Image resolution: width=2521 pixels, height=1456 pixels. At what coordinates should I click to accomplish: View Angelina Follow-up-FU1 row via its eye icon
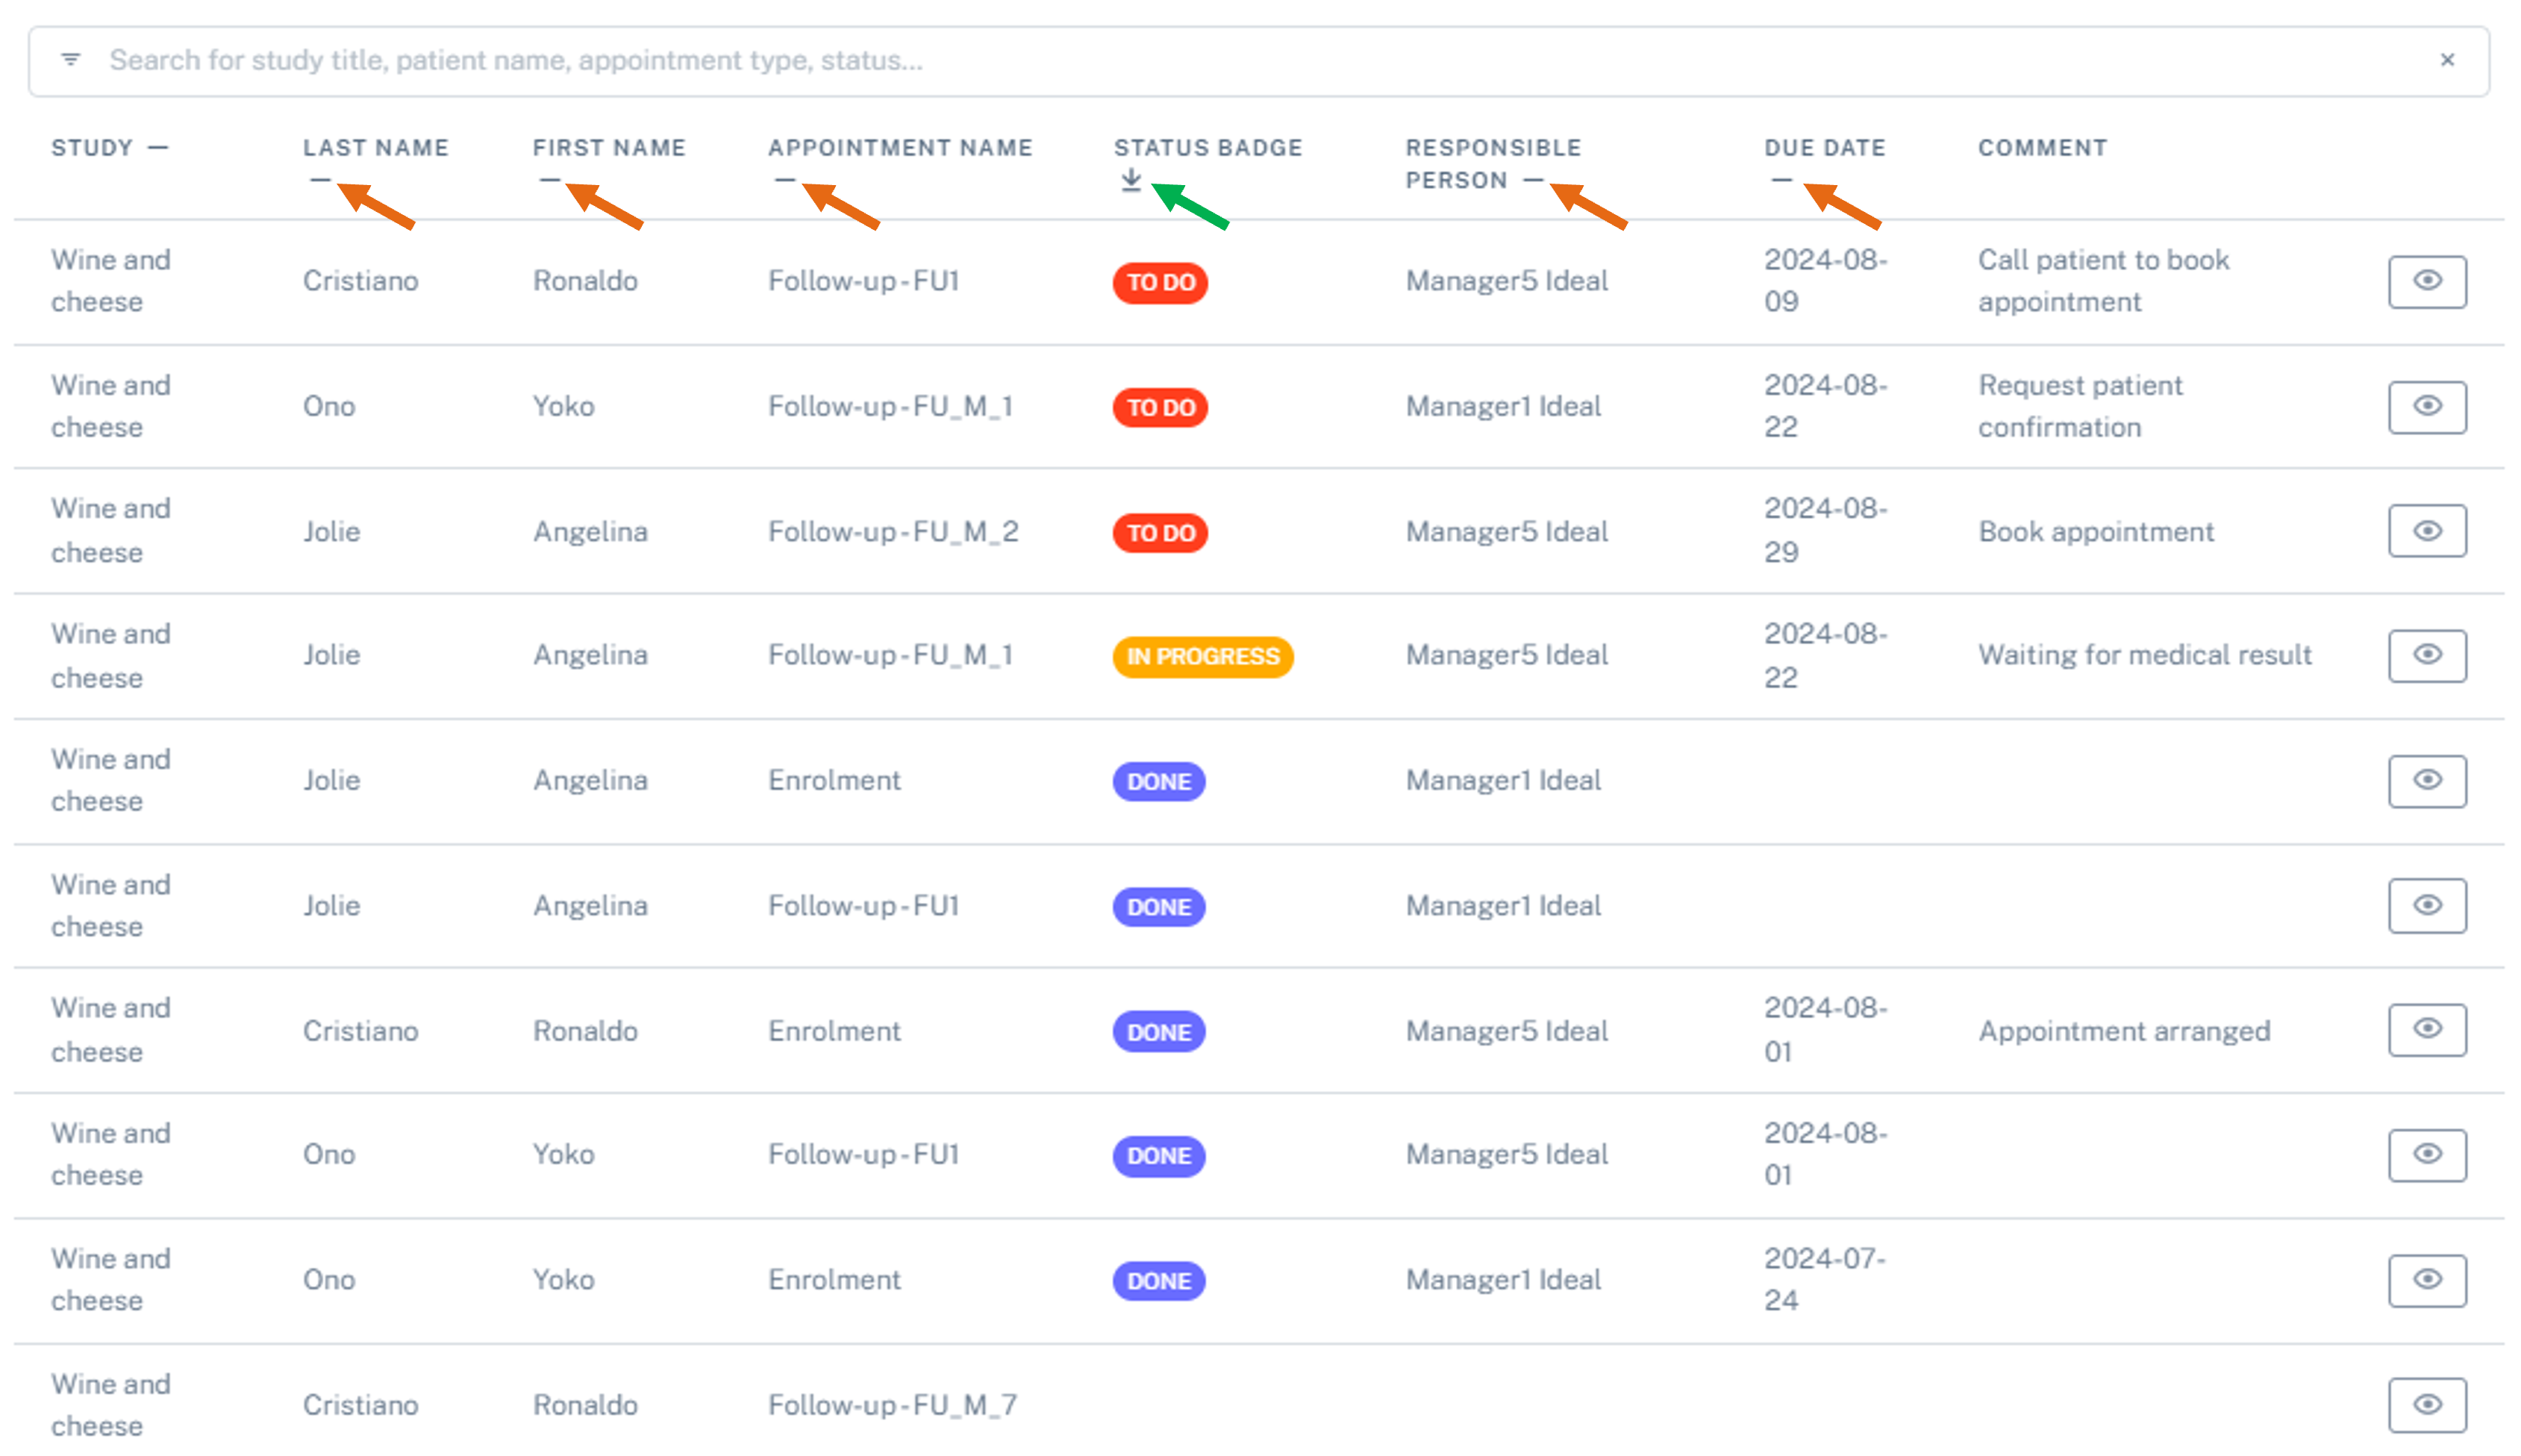[x=2427, y=906]
